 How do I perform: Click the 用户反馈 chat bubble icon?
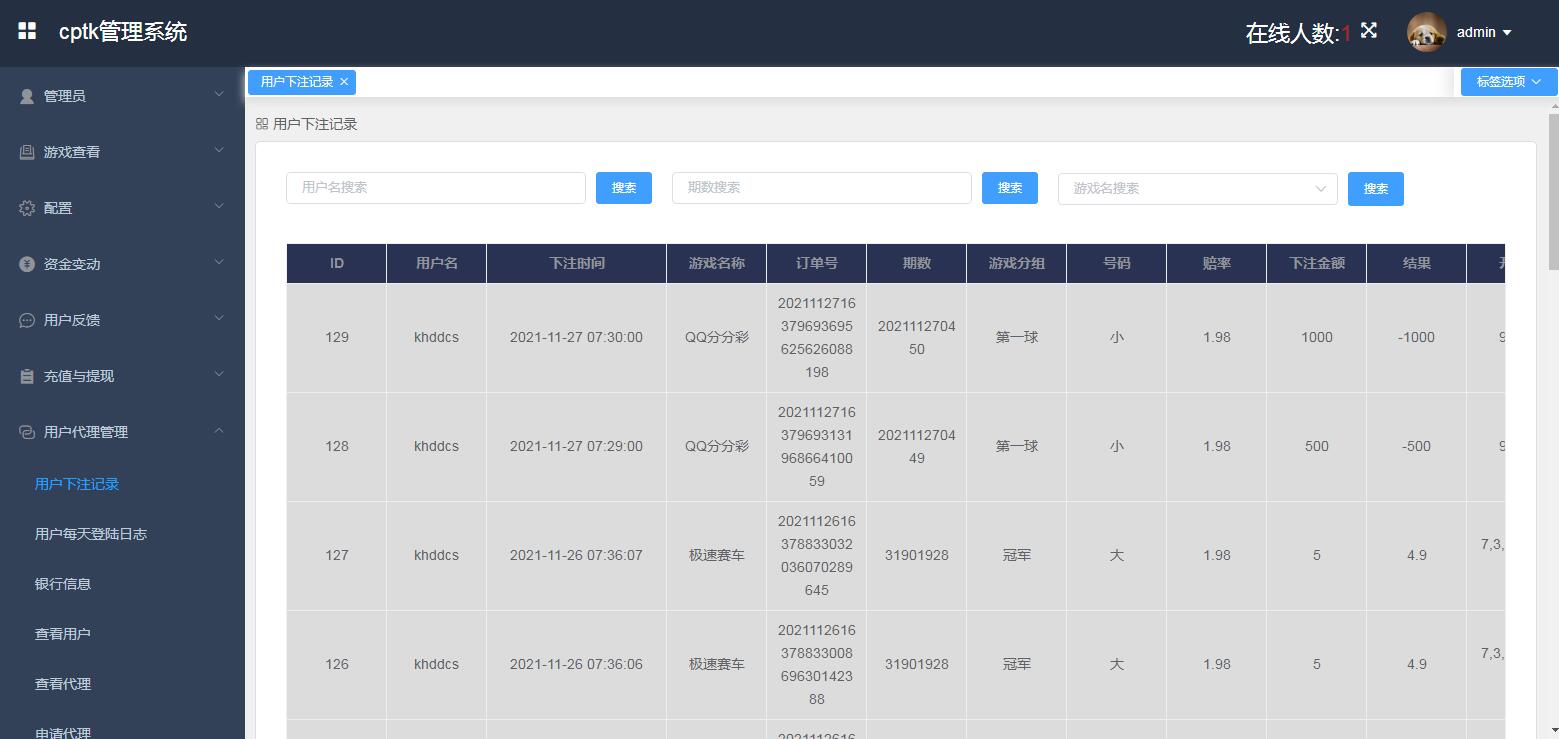(x=27, y=320)
